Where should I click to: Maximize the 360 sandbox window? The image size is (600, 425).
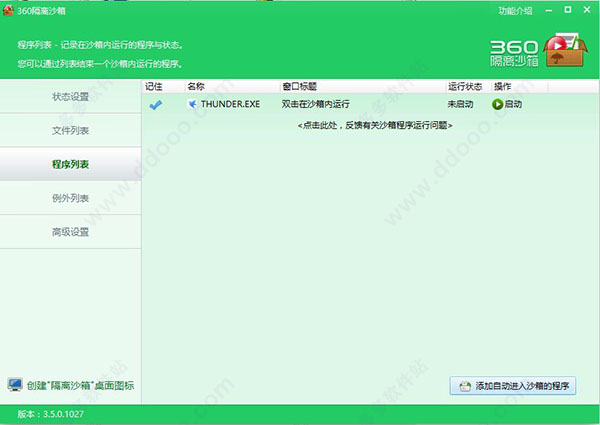pyautogui.click(x=568, y=10)
